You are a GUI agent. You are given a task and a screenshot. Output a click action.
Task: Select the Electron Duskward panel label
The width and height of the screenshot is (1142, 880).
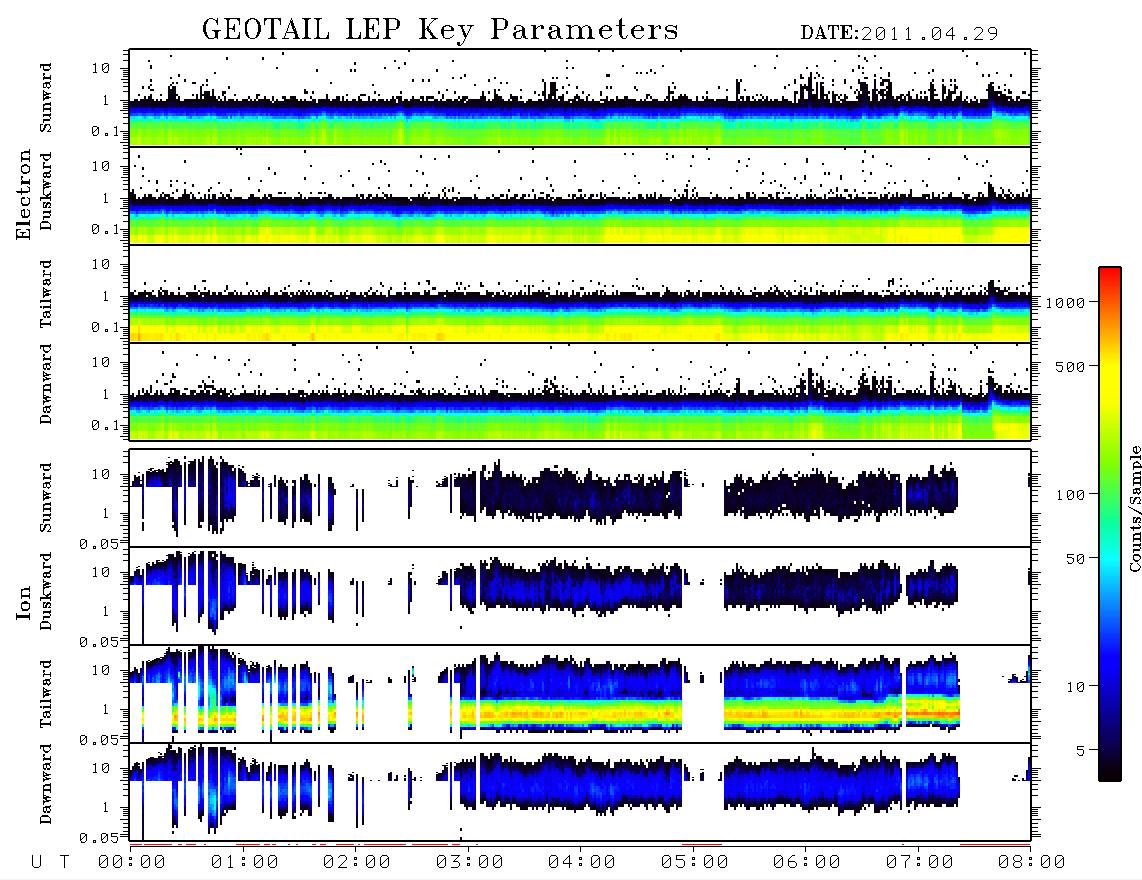coord(46,191)
